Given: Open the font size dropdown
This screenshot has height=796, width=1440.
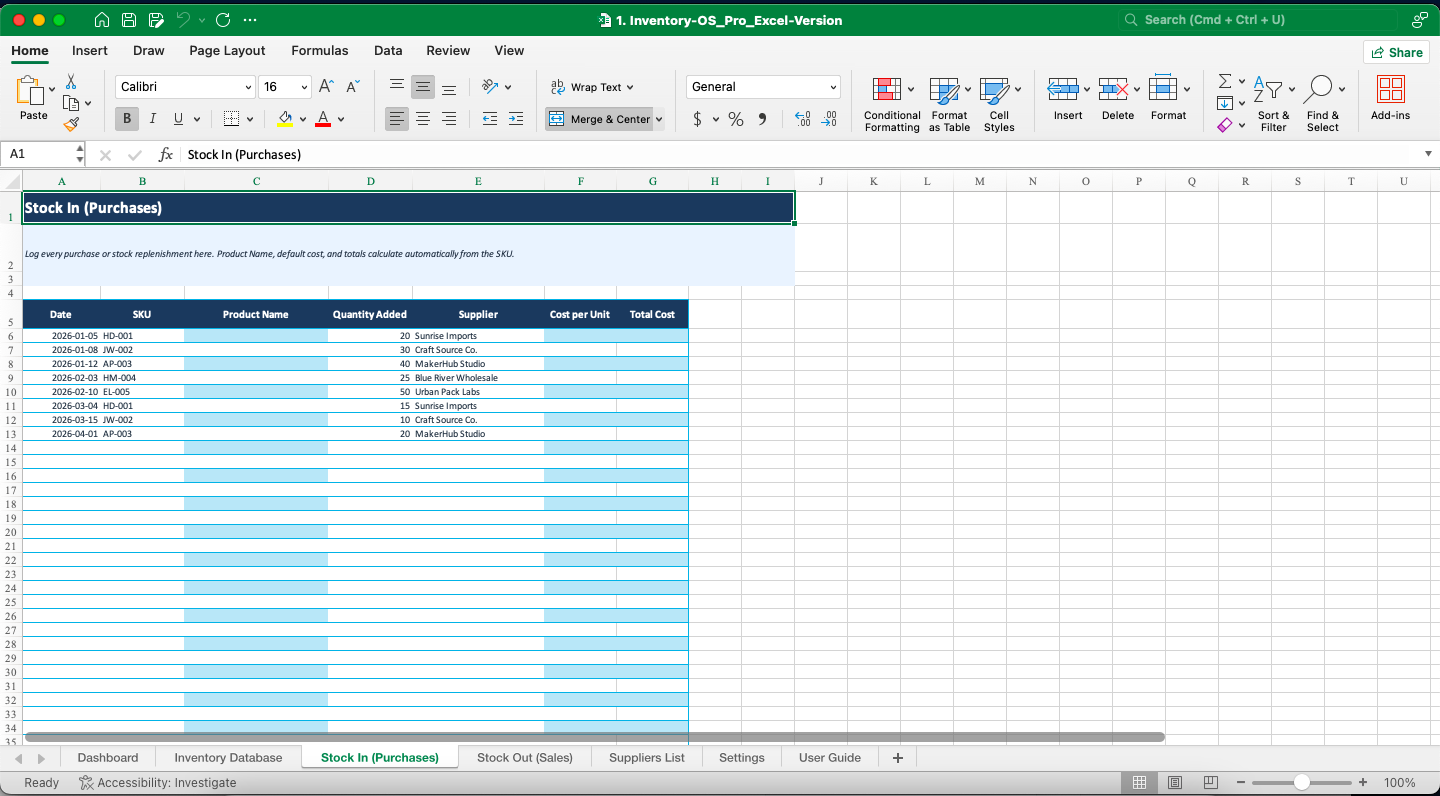Looking at the screenshot, I should point(285,86).
